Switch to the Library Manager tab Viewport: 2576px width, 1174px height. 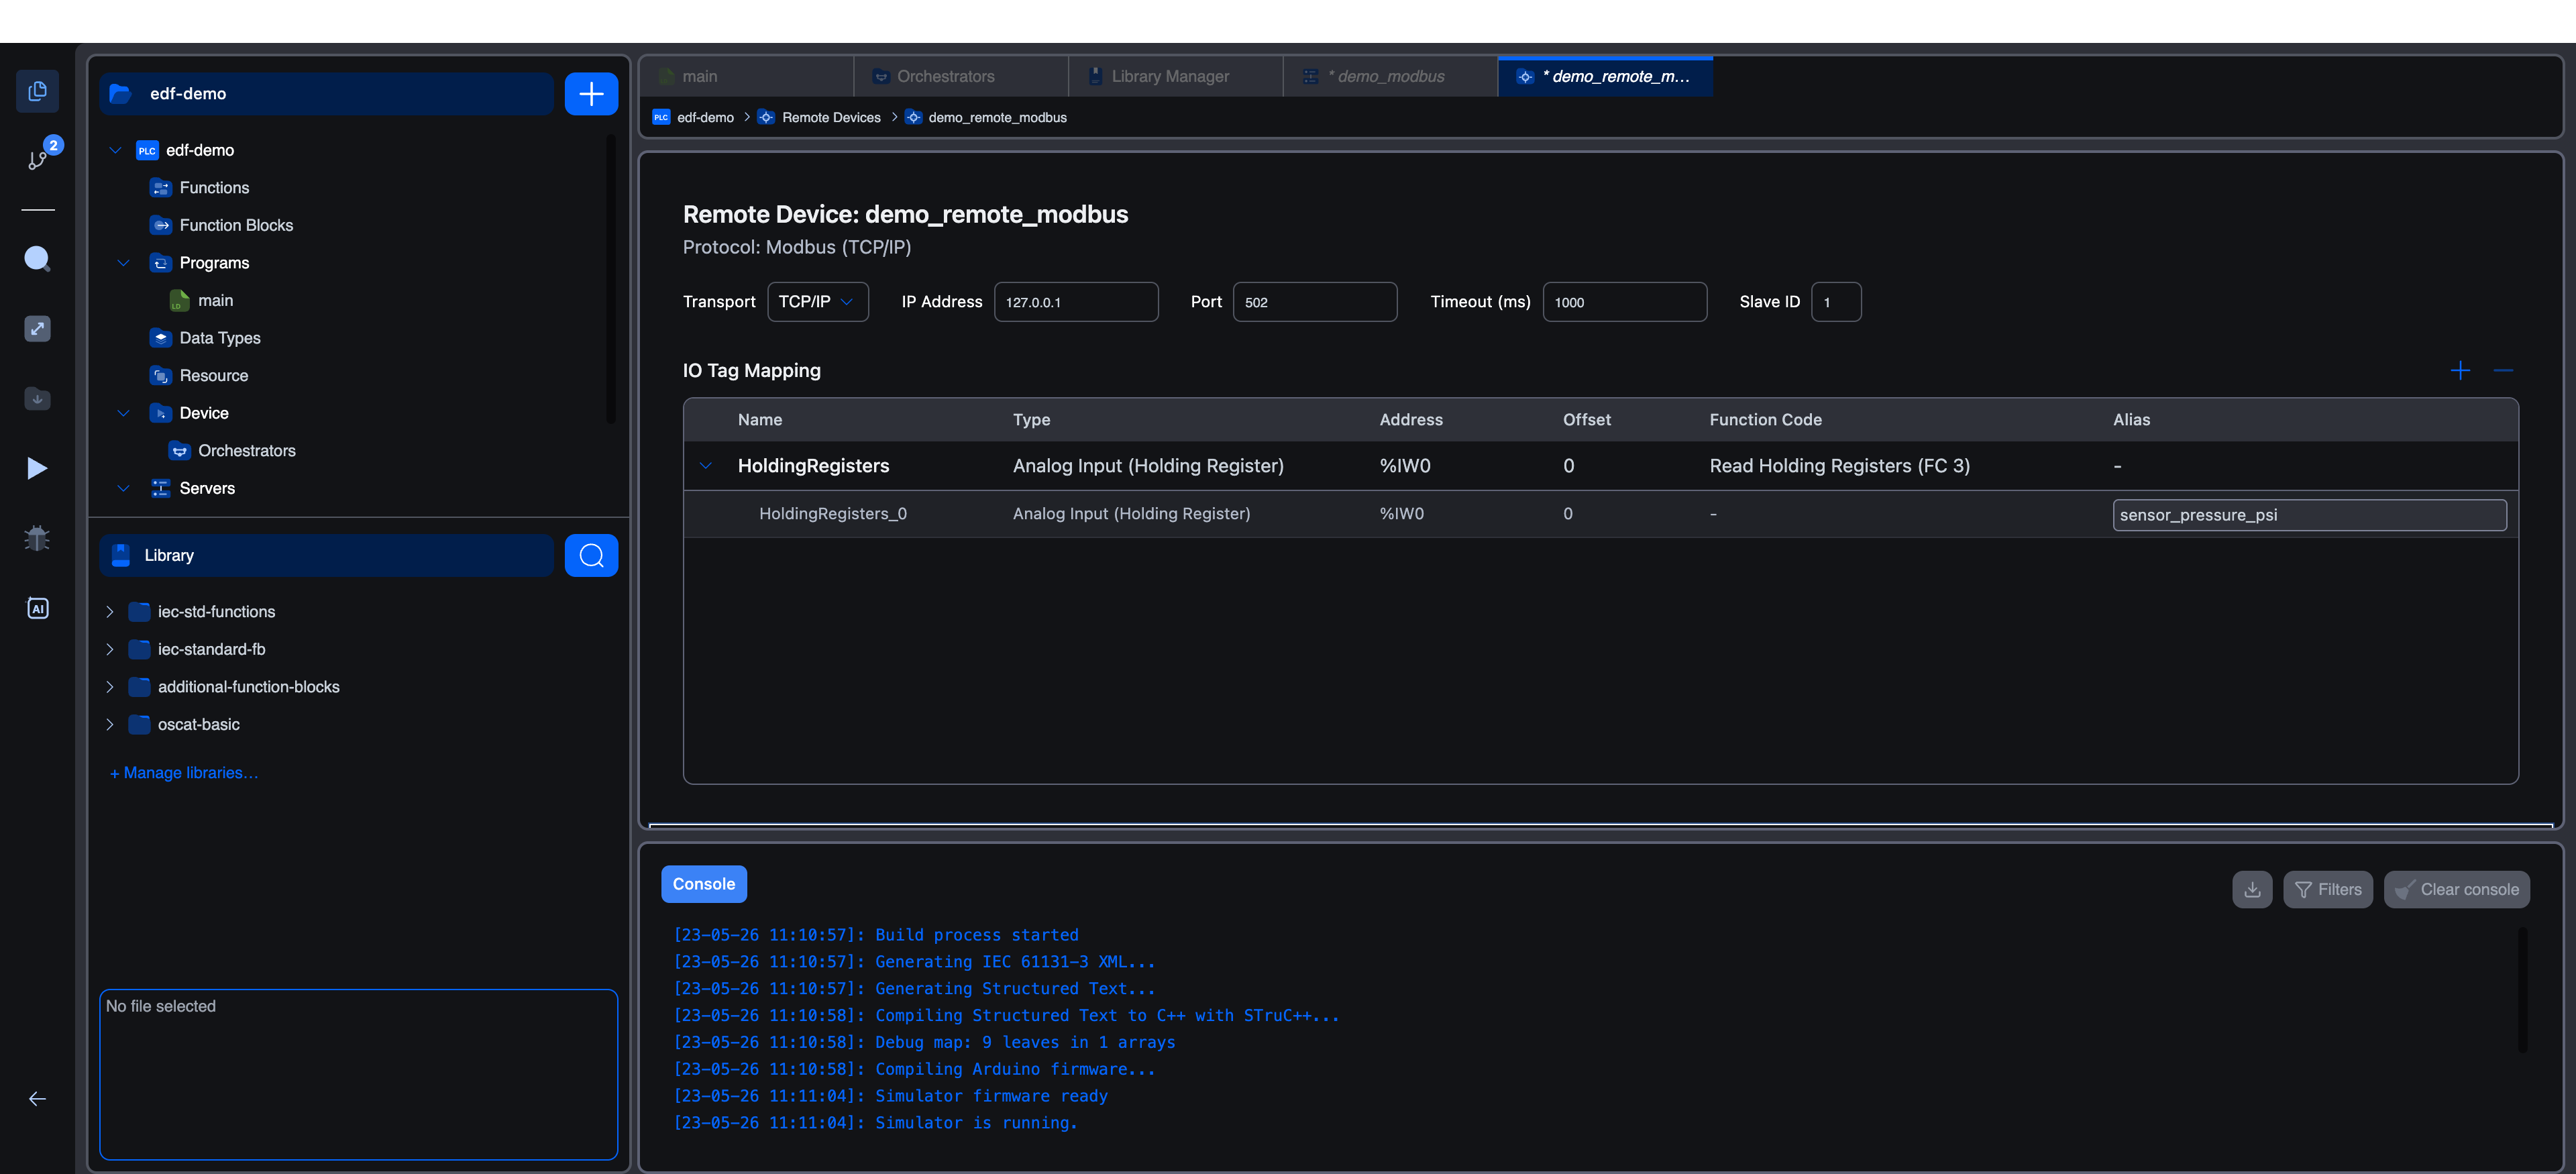1176,77
